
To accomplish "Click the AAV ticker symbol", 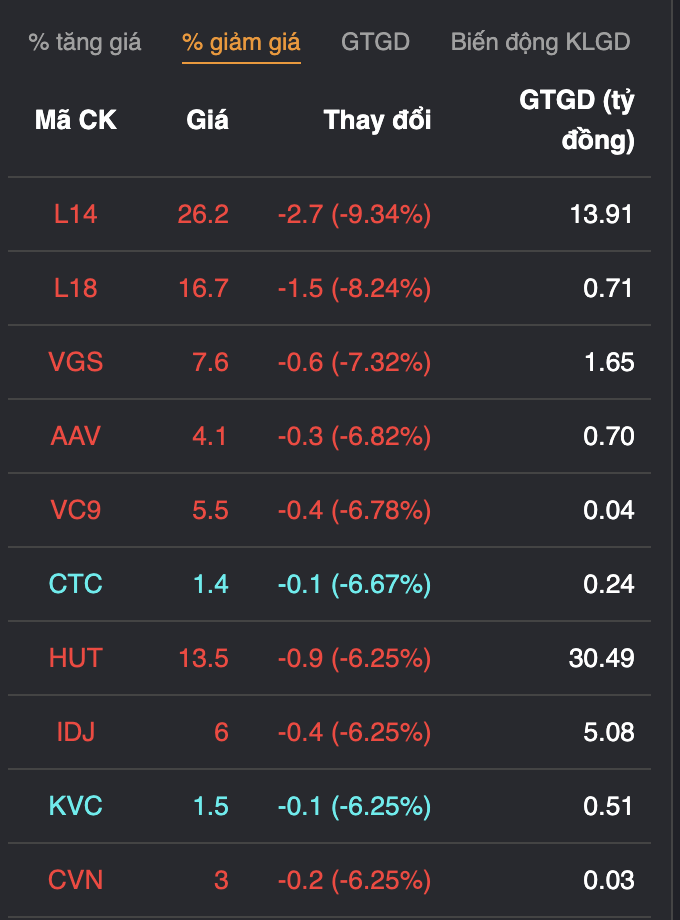I will 76,436.
